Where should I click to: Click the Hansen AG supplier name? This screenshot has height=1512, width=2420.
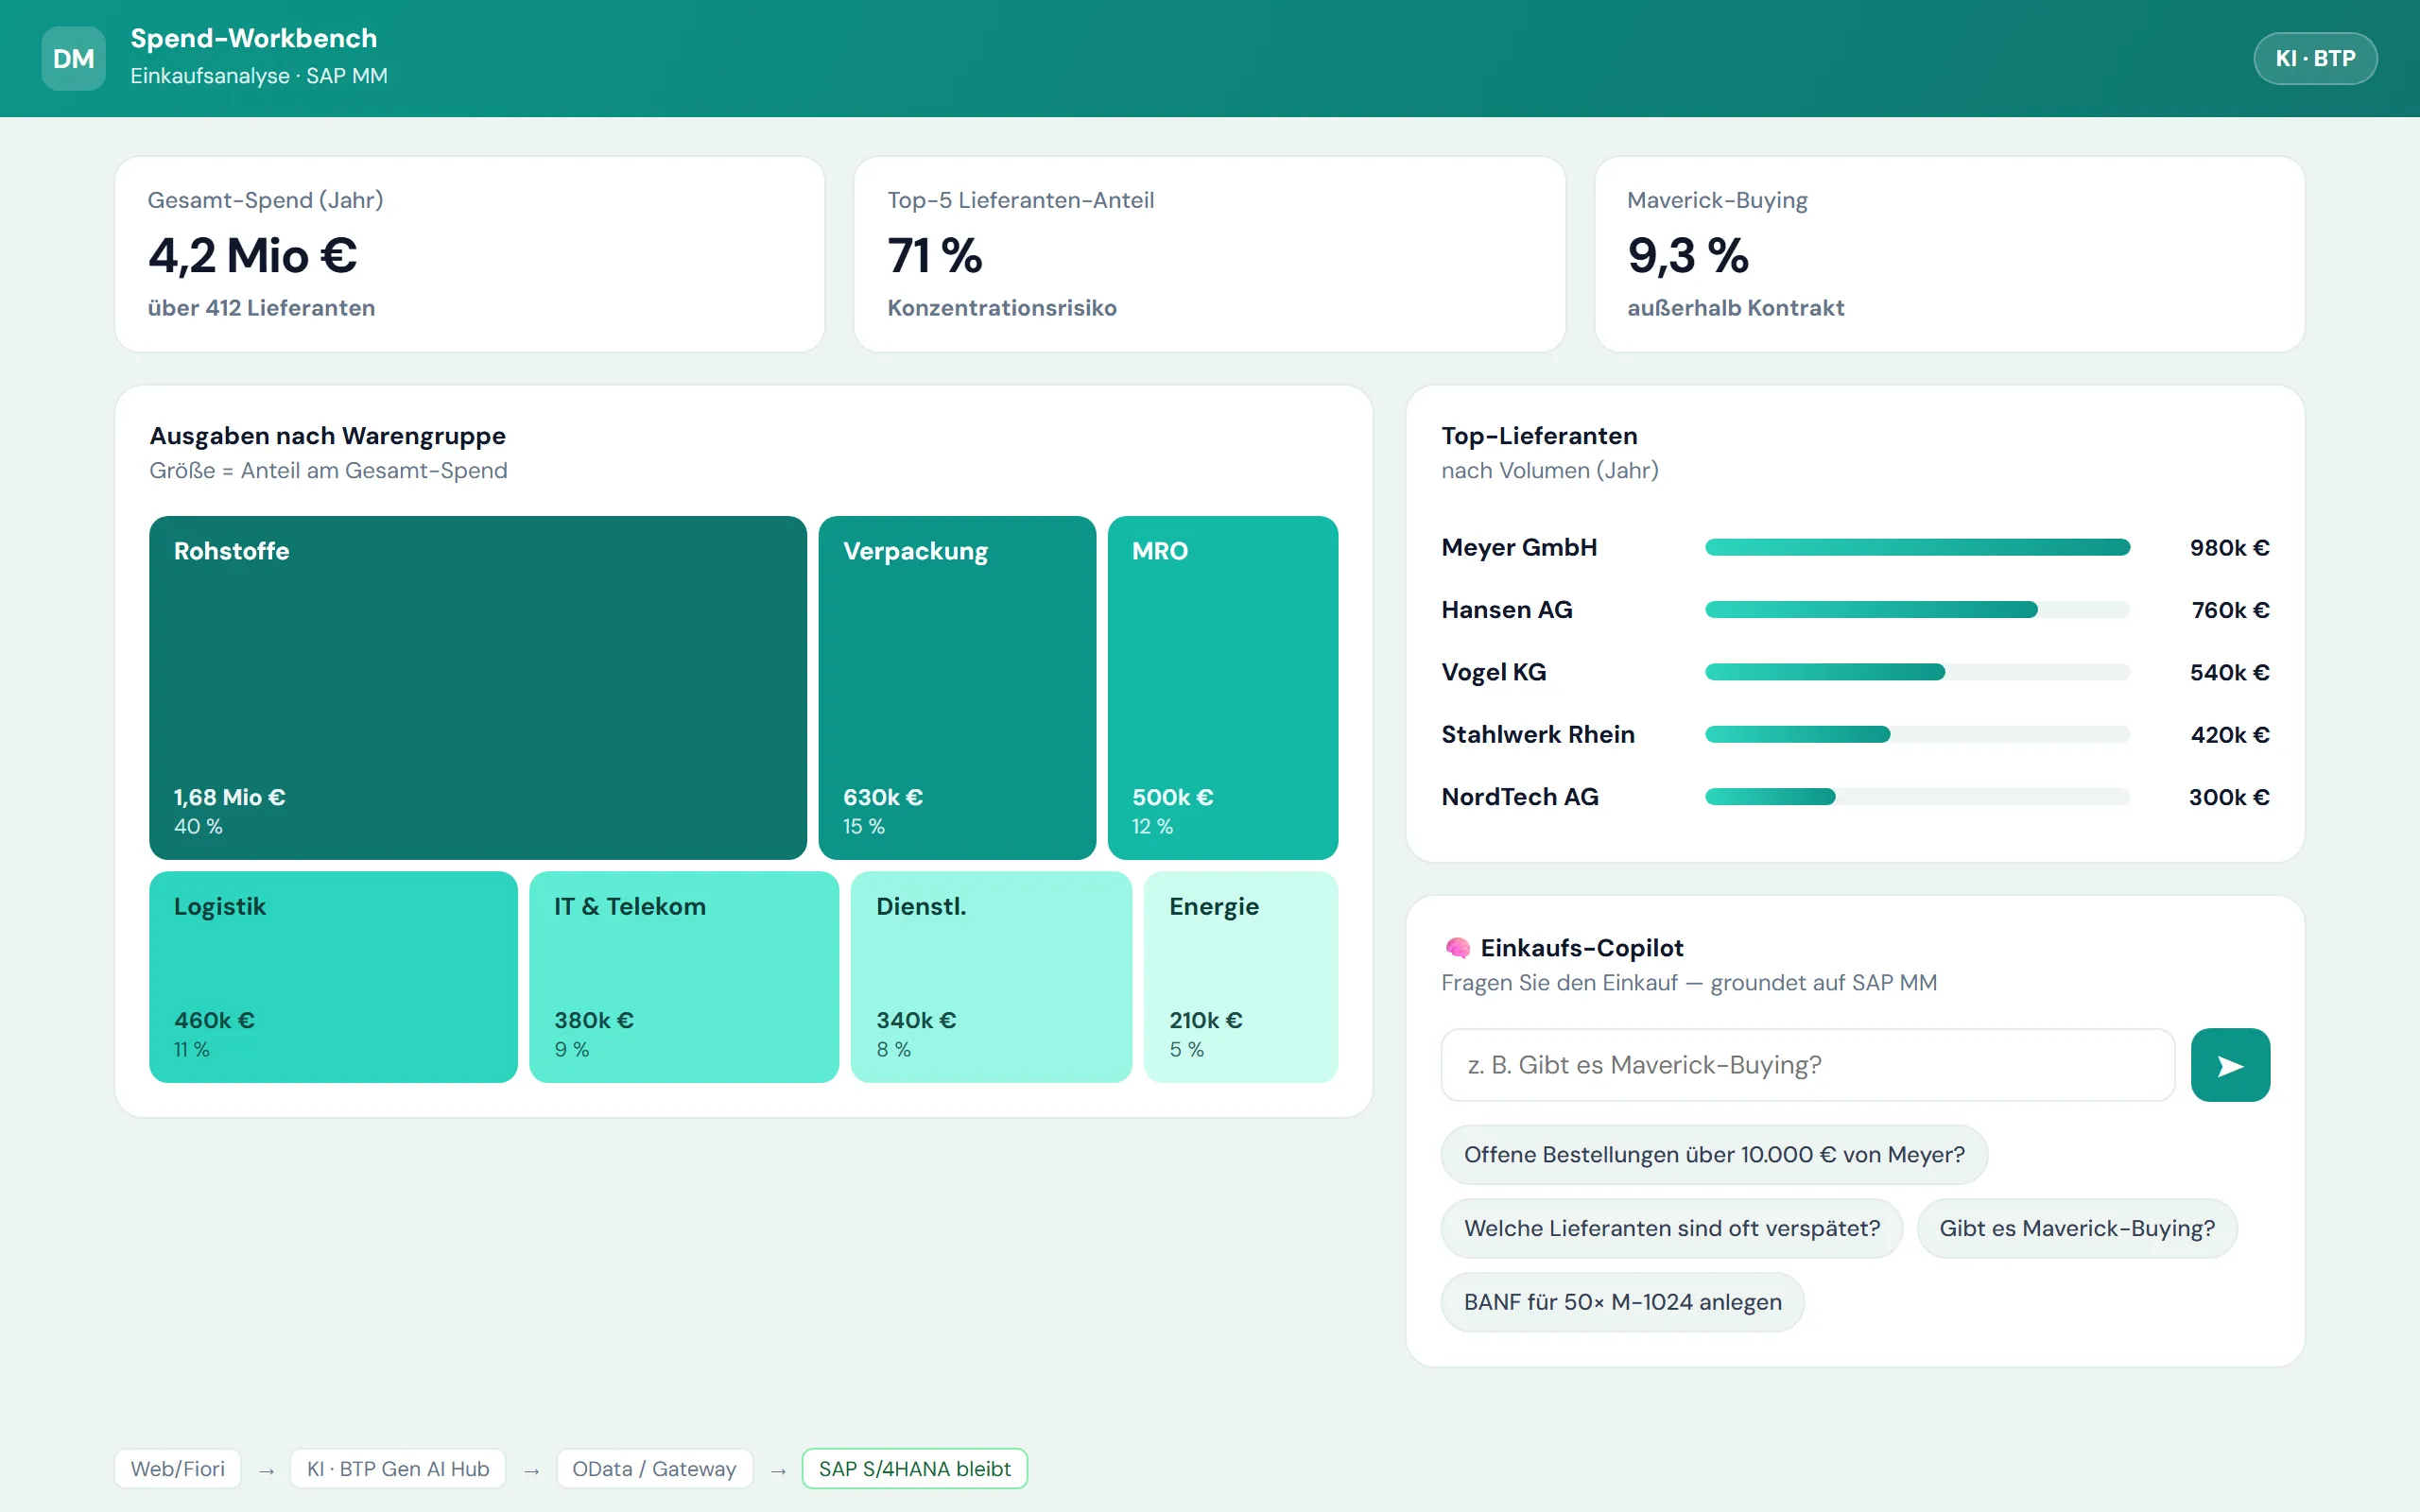1507,610
